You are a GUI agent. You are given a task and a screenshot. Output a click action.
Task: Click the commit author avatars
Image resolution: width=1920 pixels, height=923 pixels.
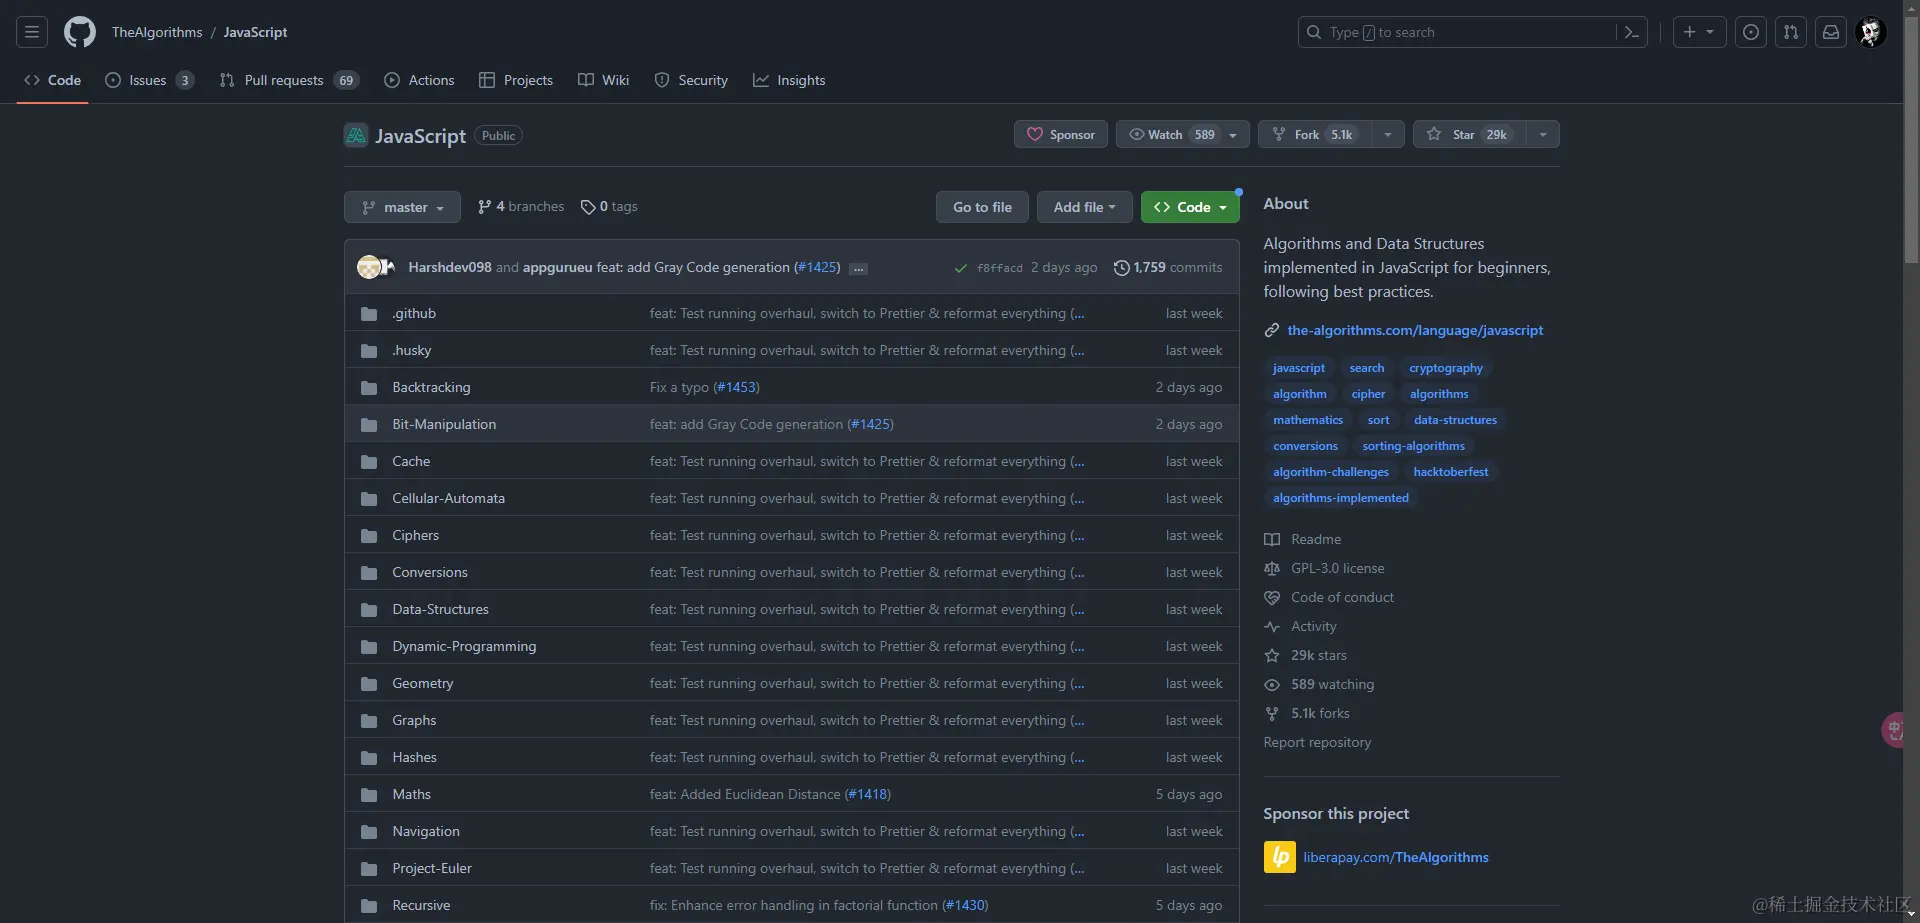[x=376, y=267]
